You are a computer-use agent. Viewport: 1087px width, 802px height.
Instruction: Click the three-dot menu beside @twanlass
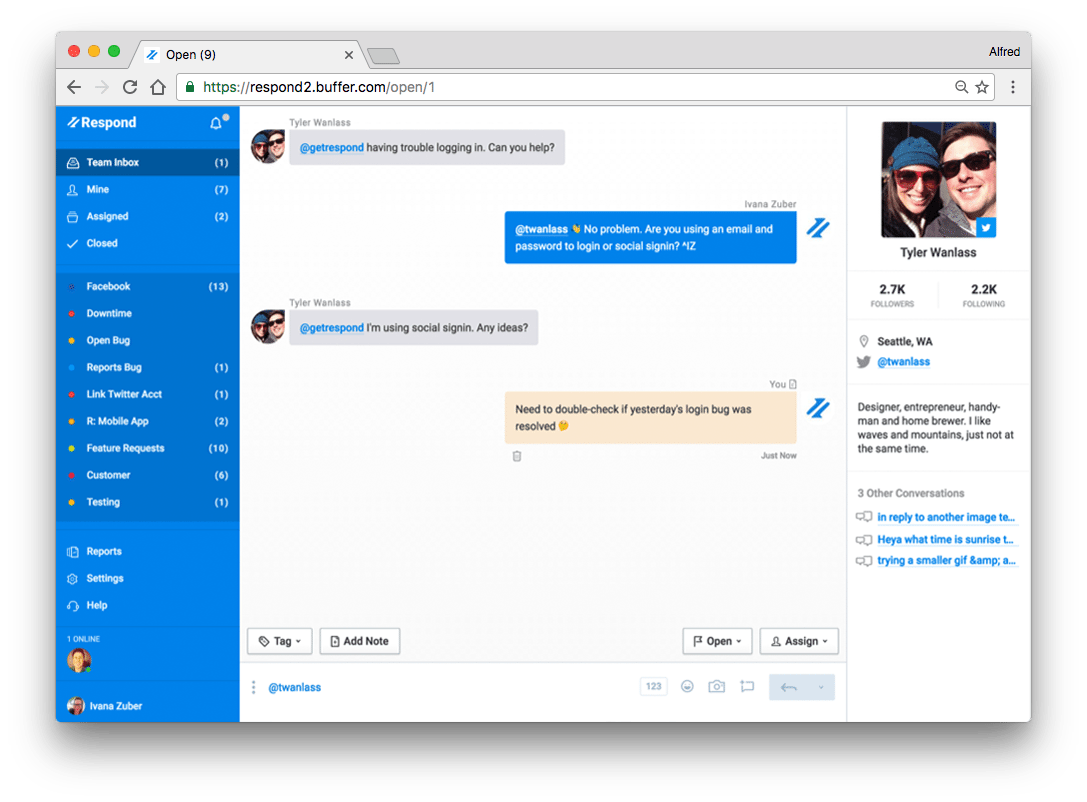click(254, 687)
